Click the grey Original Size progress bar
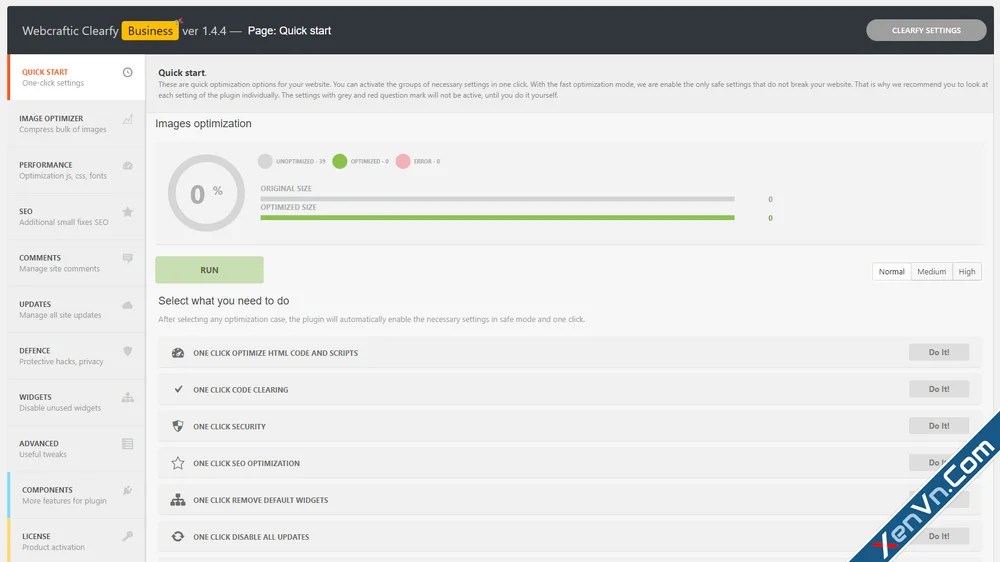The image size is (1000, 562). 497,199
